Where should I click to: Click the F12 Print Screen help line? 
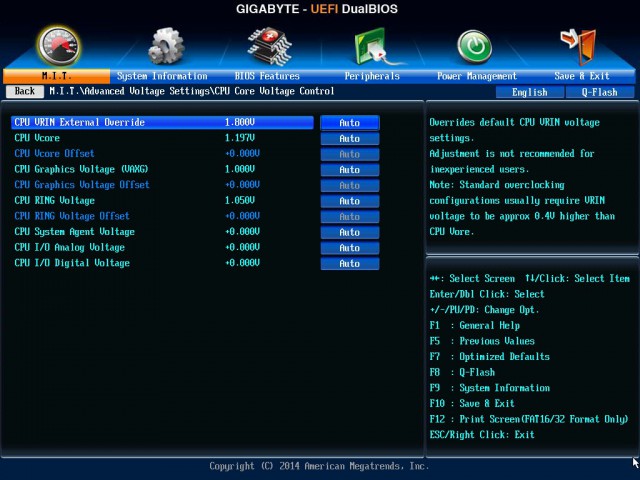[529, 419]
